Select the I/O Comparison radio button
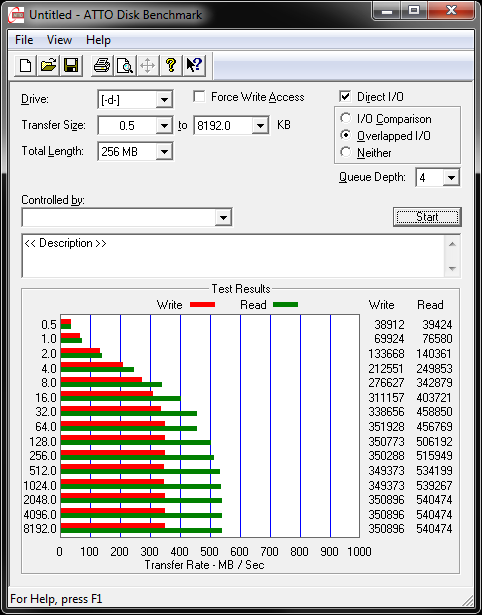The height and width of the screenshot is (615, 482). pyautogui.click(x=346, y=118)
